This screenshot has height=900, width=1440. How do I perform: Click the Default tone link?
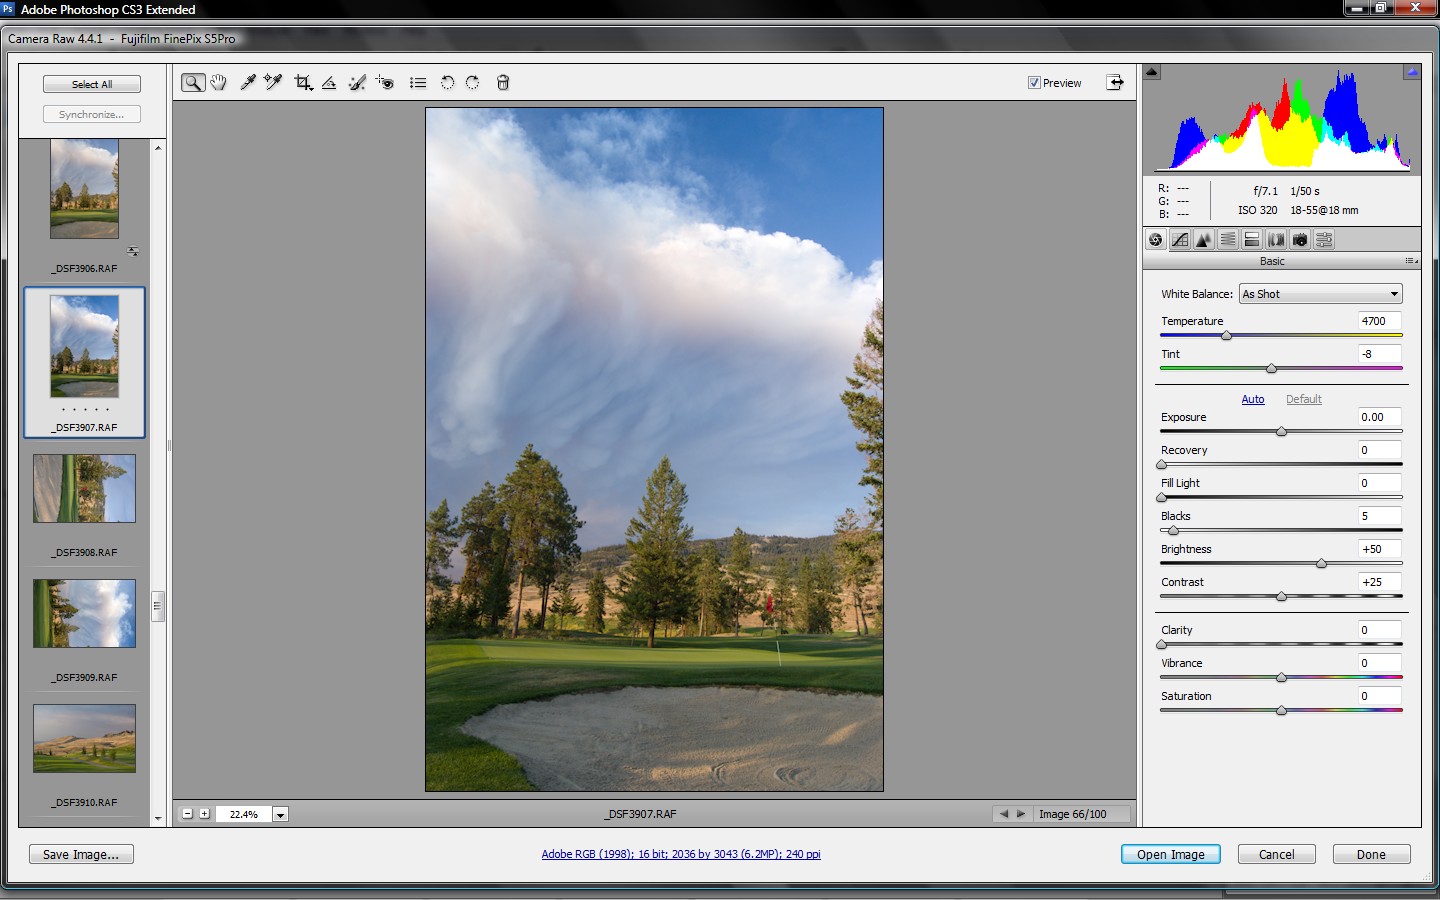pyautogui.click(x=1304, y=399)
